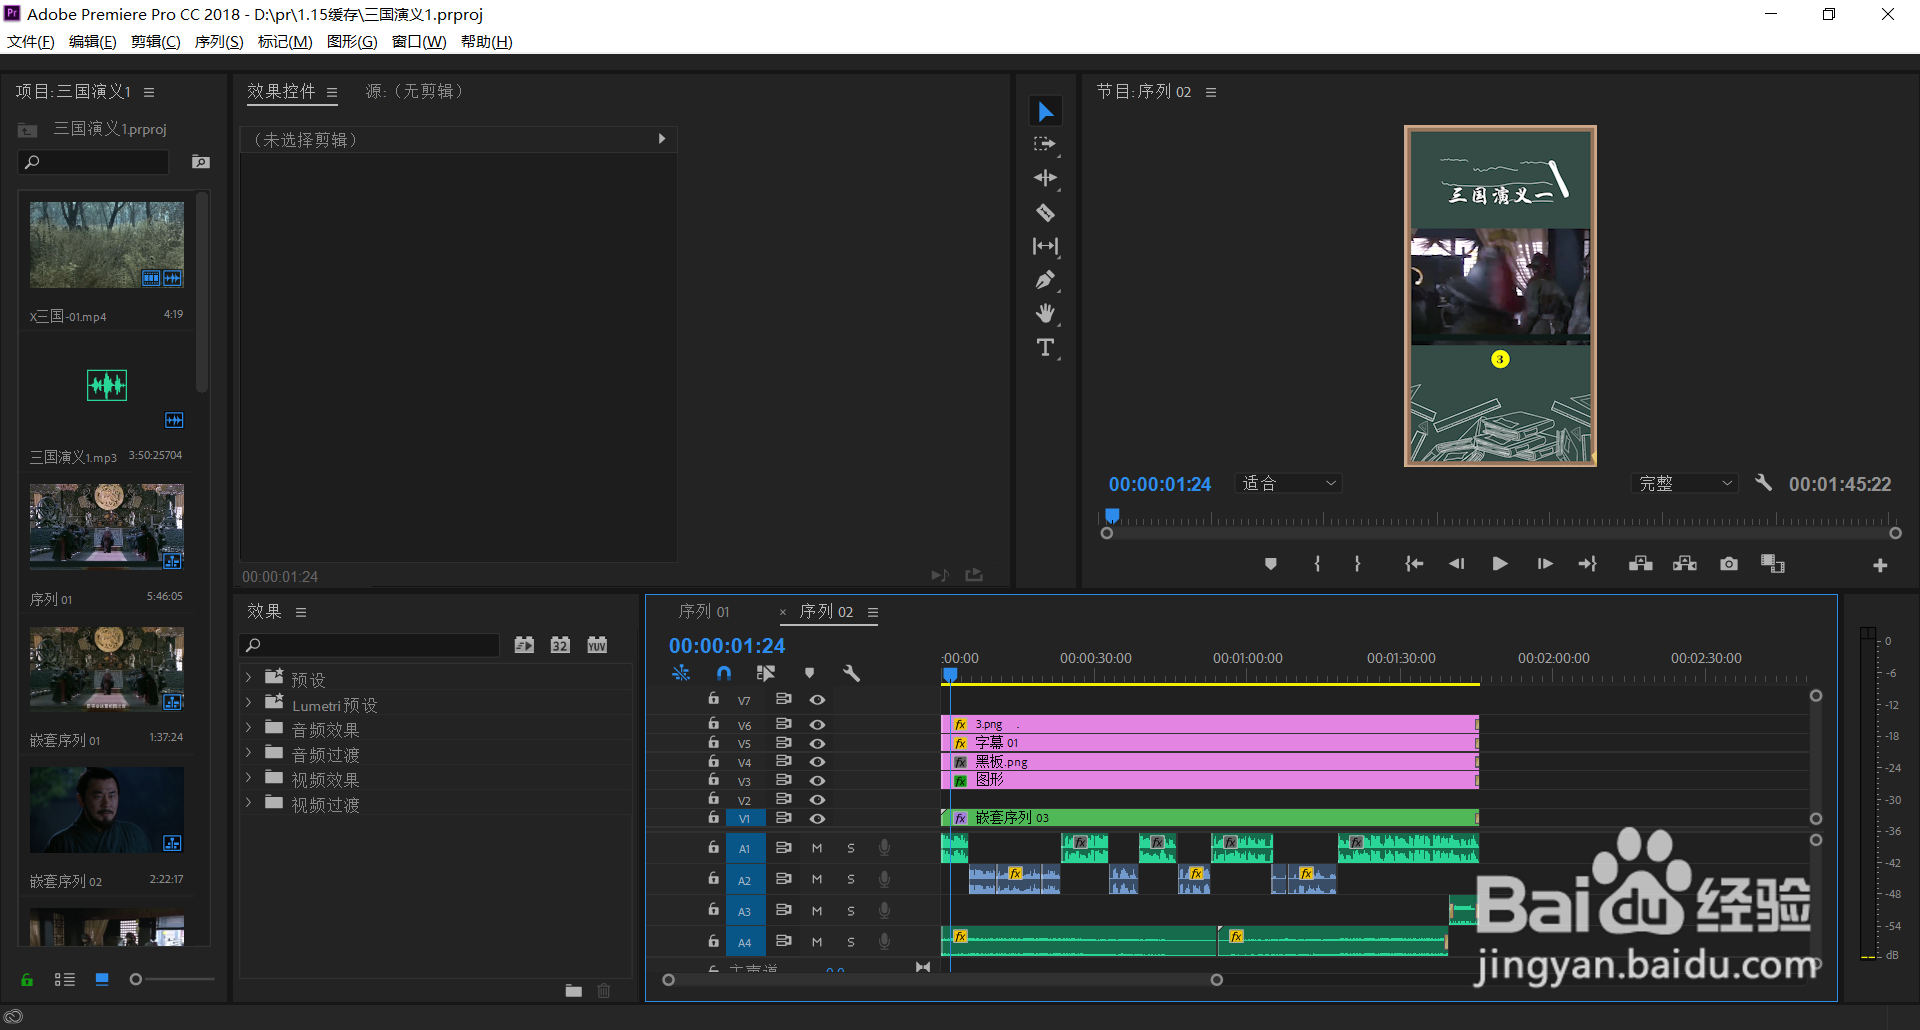Image resolution: width=1920 pixels, height=1030 pixels.
Task: Hide track V6 with the eye icon
Action: [817, 724]
